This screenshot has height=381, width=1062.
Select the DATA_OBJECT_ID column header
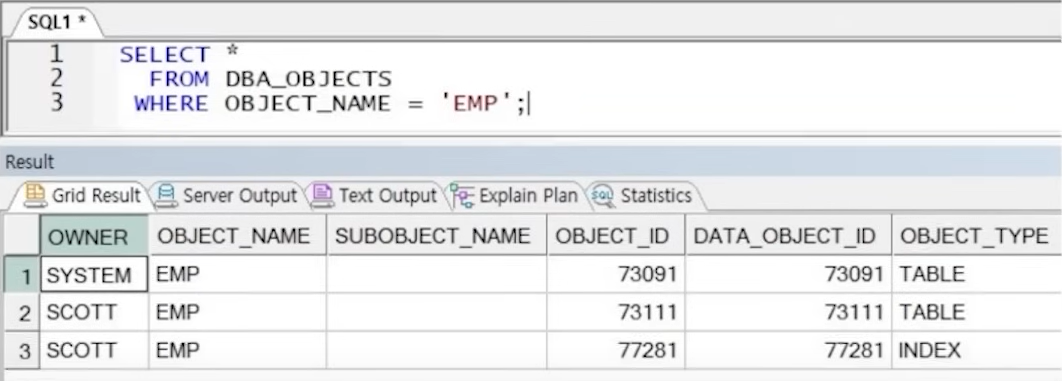point(788,236)
